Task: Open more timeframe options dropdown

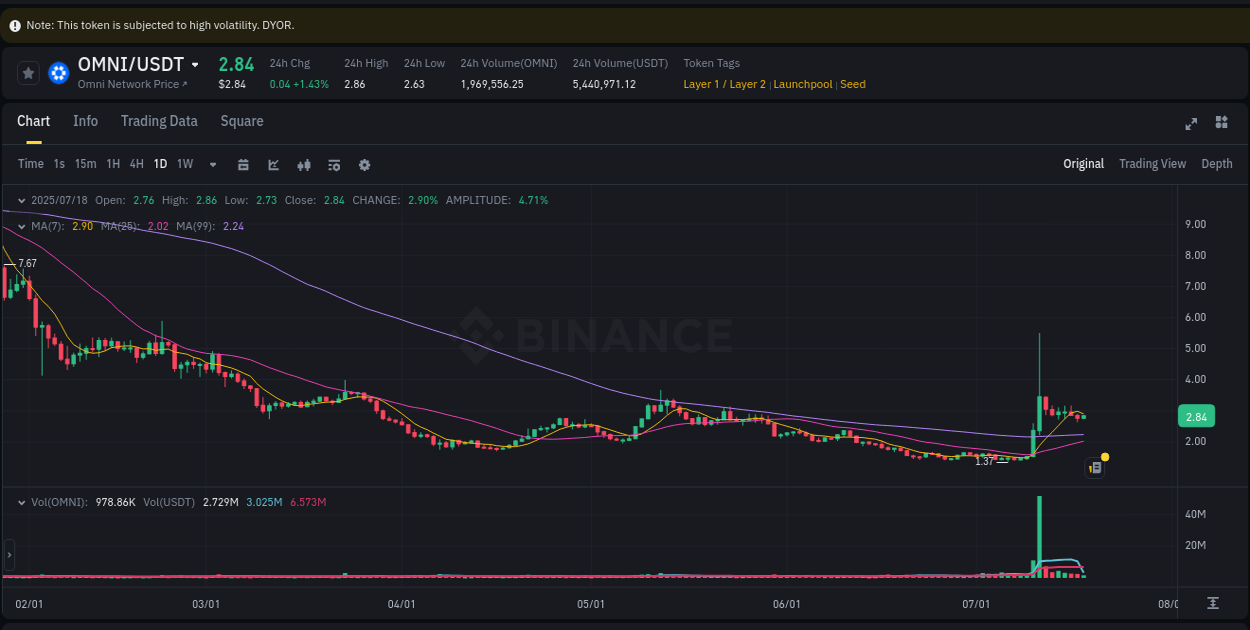Action: pyautogui.click(x=212, y=164)
